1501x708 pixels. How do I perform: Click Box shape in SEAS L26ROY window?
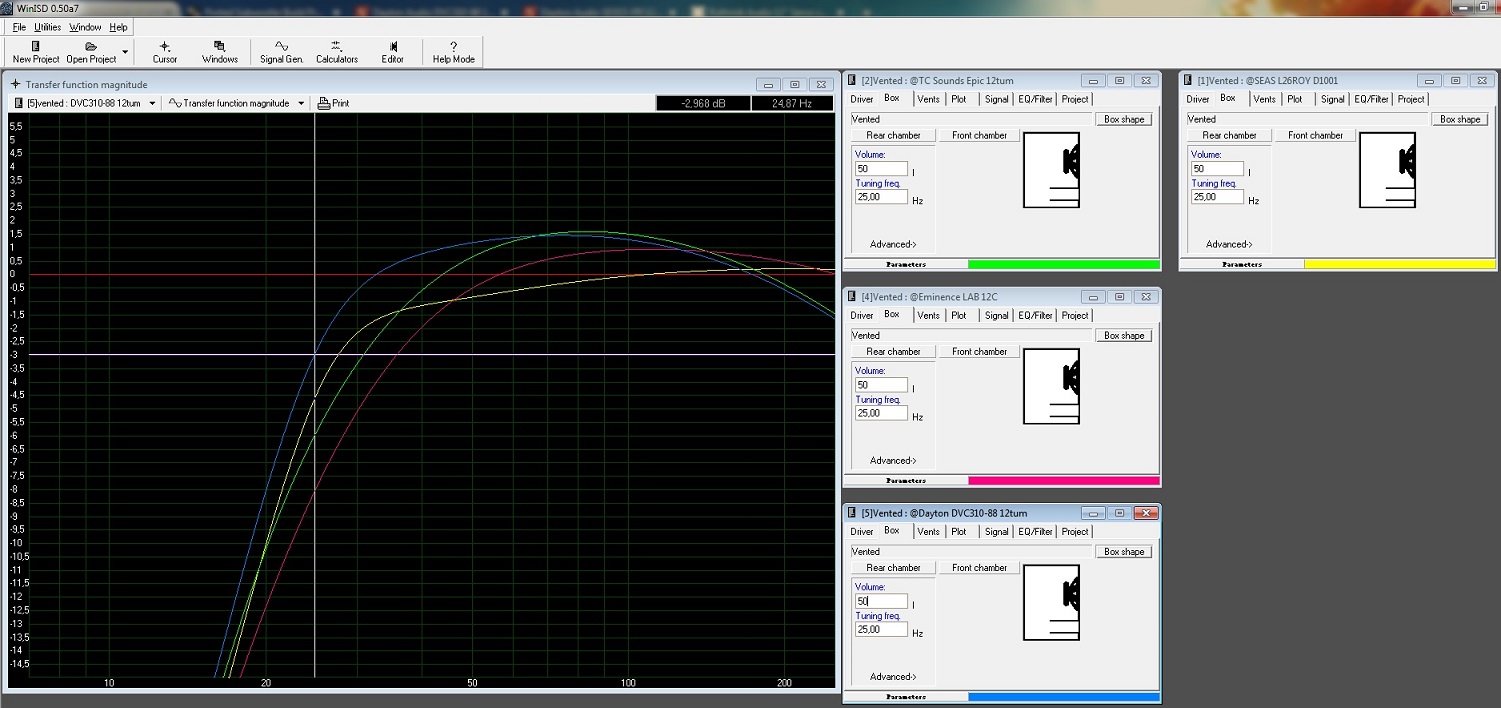coord(1461,119)
